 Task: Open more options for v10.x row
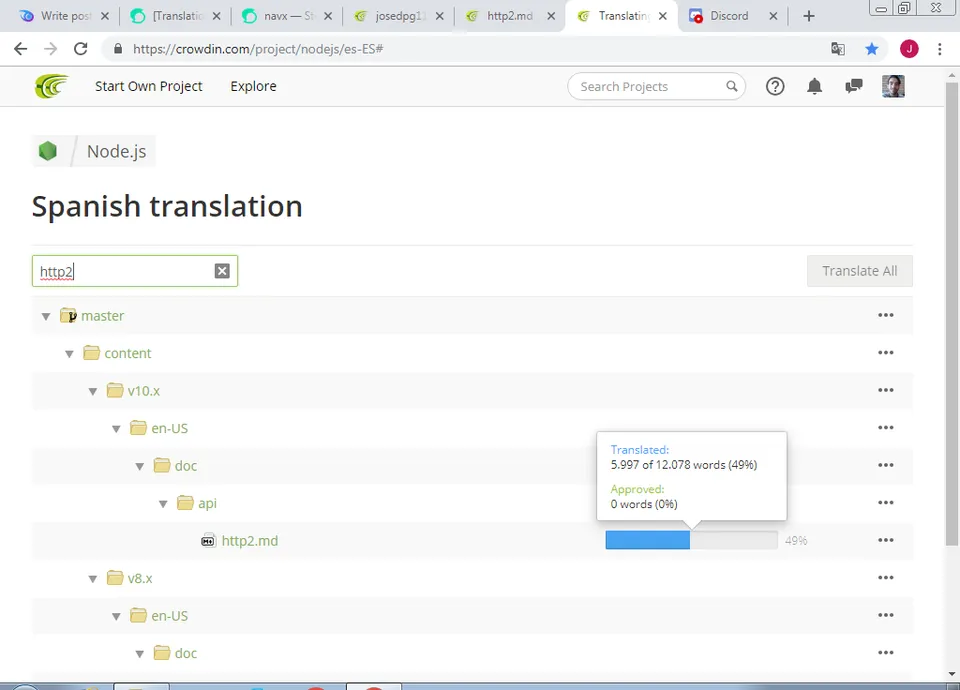click(x=885, y=390)
